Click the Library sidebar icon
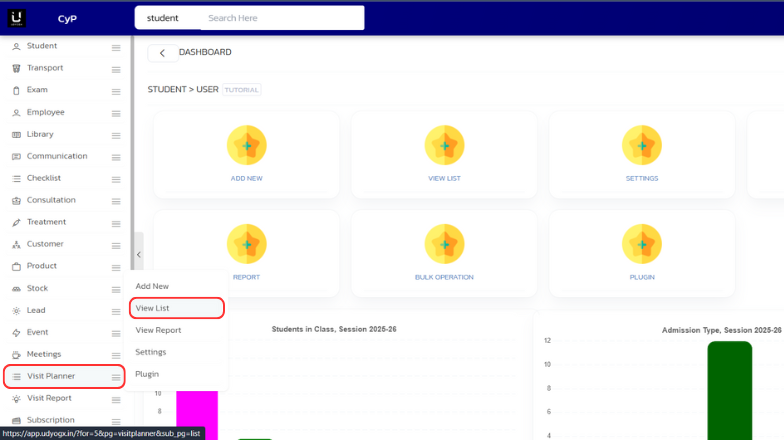 [x=16, y=134]
